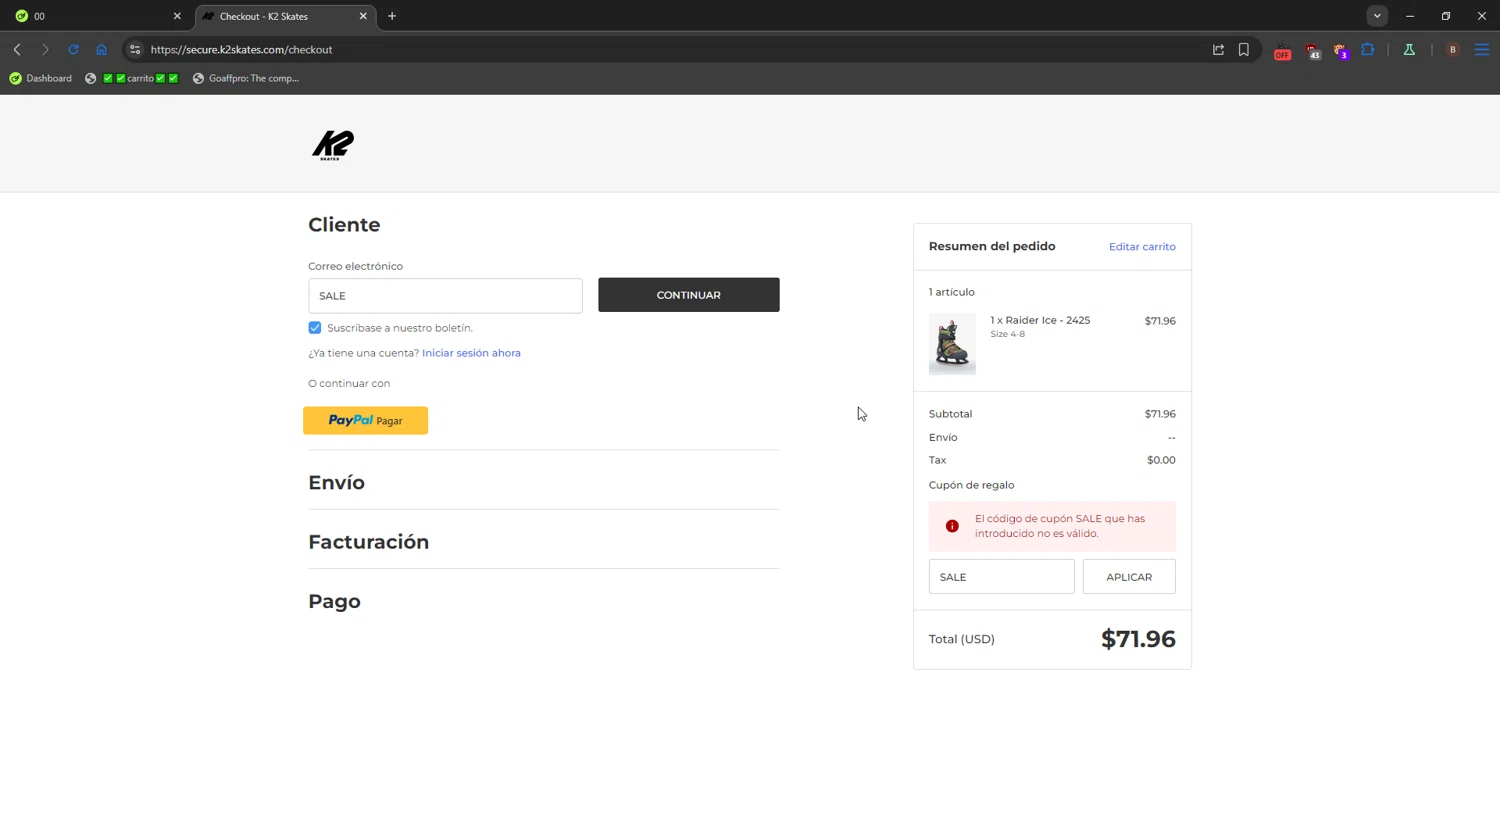Viewport: 1500px width, 813px height.
Task: Click the Tax $0.00 value
Action: (x=1161, y=460)
